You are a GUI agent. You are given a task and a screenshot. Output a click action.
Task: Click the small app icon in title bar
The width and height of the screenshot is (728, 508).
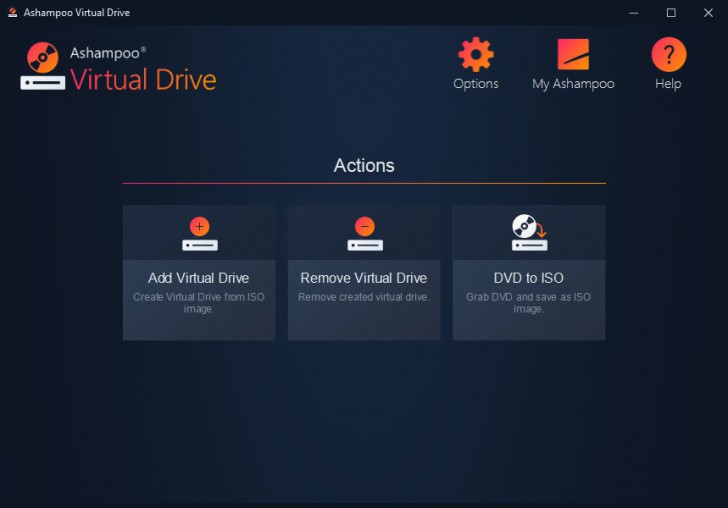click(x=13, y=13)
